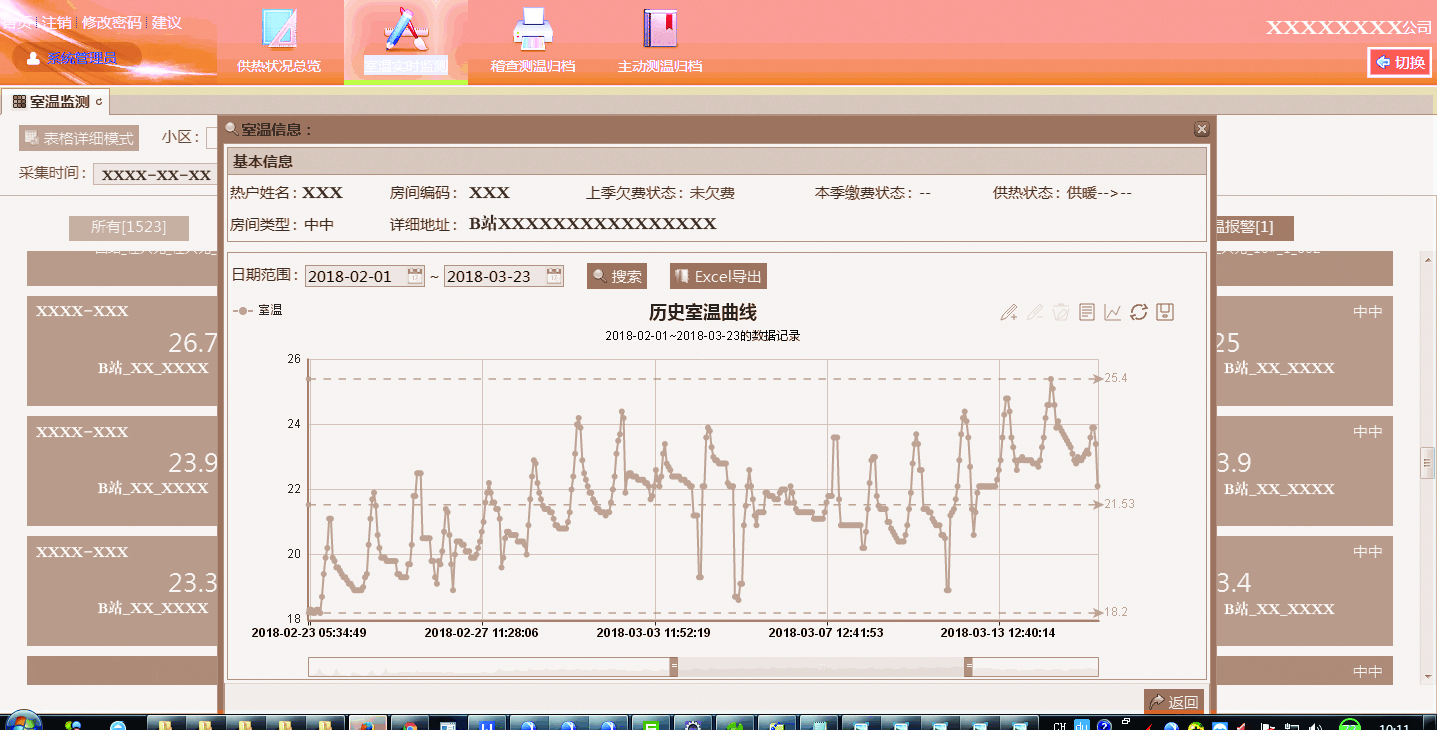1437x730 pixels.
Task: Open 主动测温归档 book icon
Action: (659, 30)
